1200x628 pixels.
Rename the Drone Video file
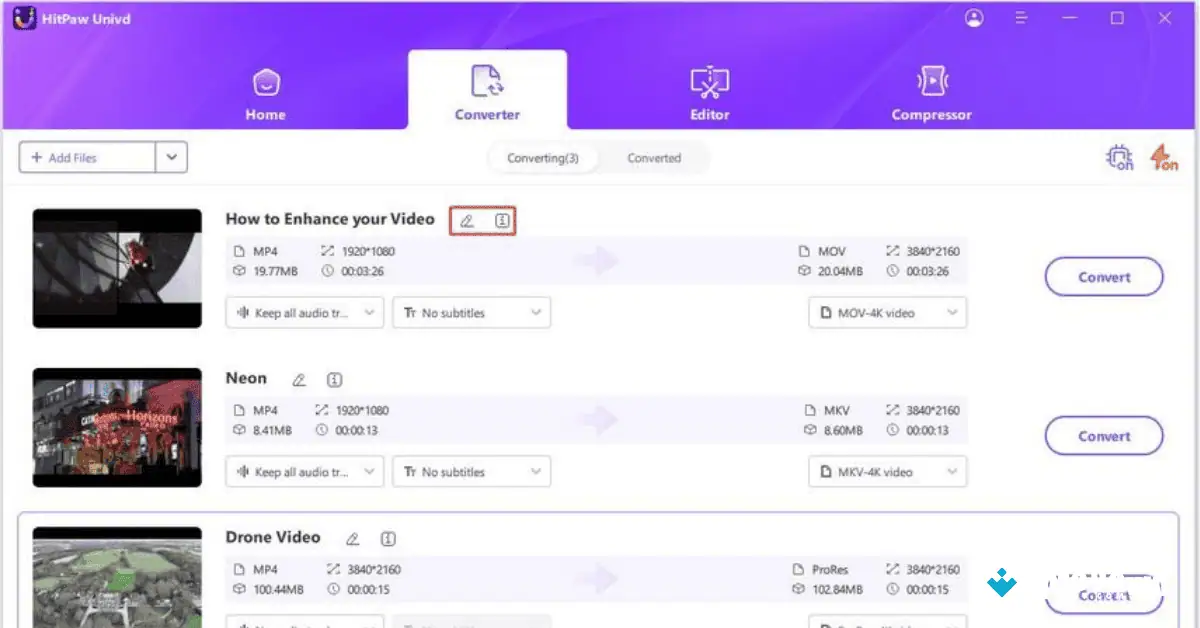pyautogui.click(x=352, y=538)
